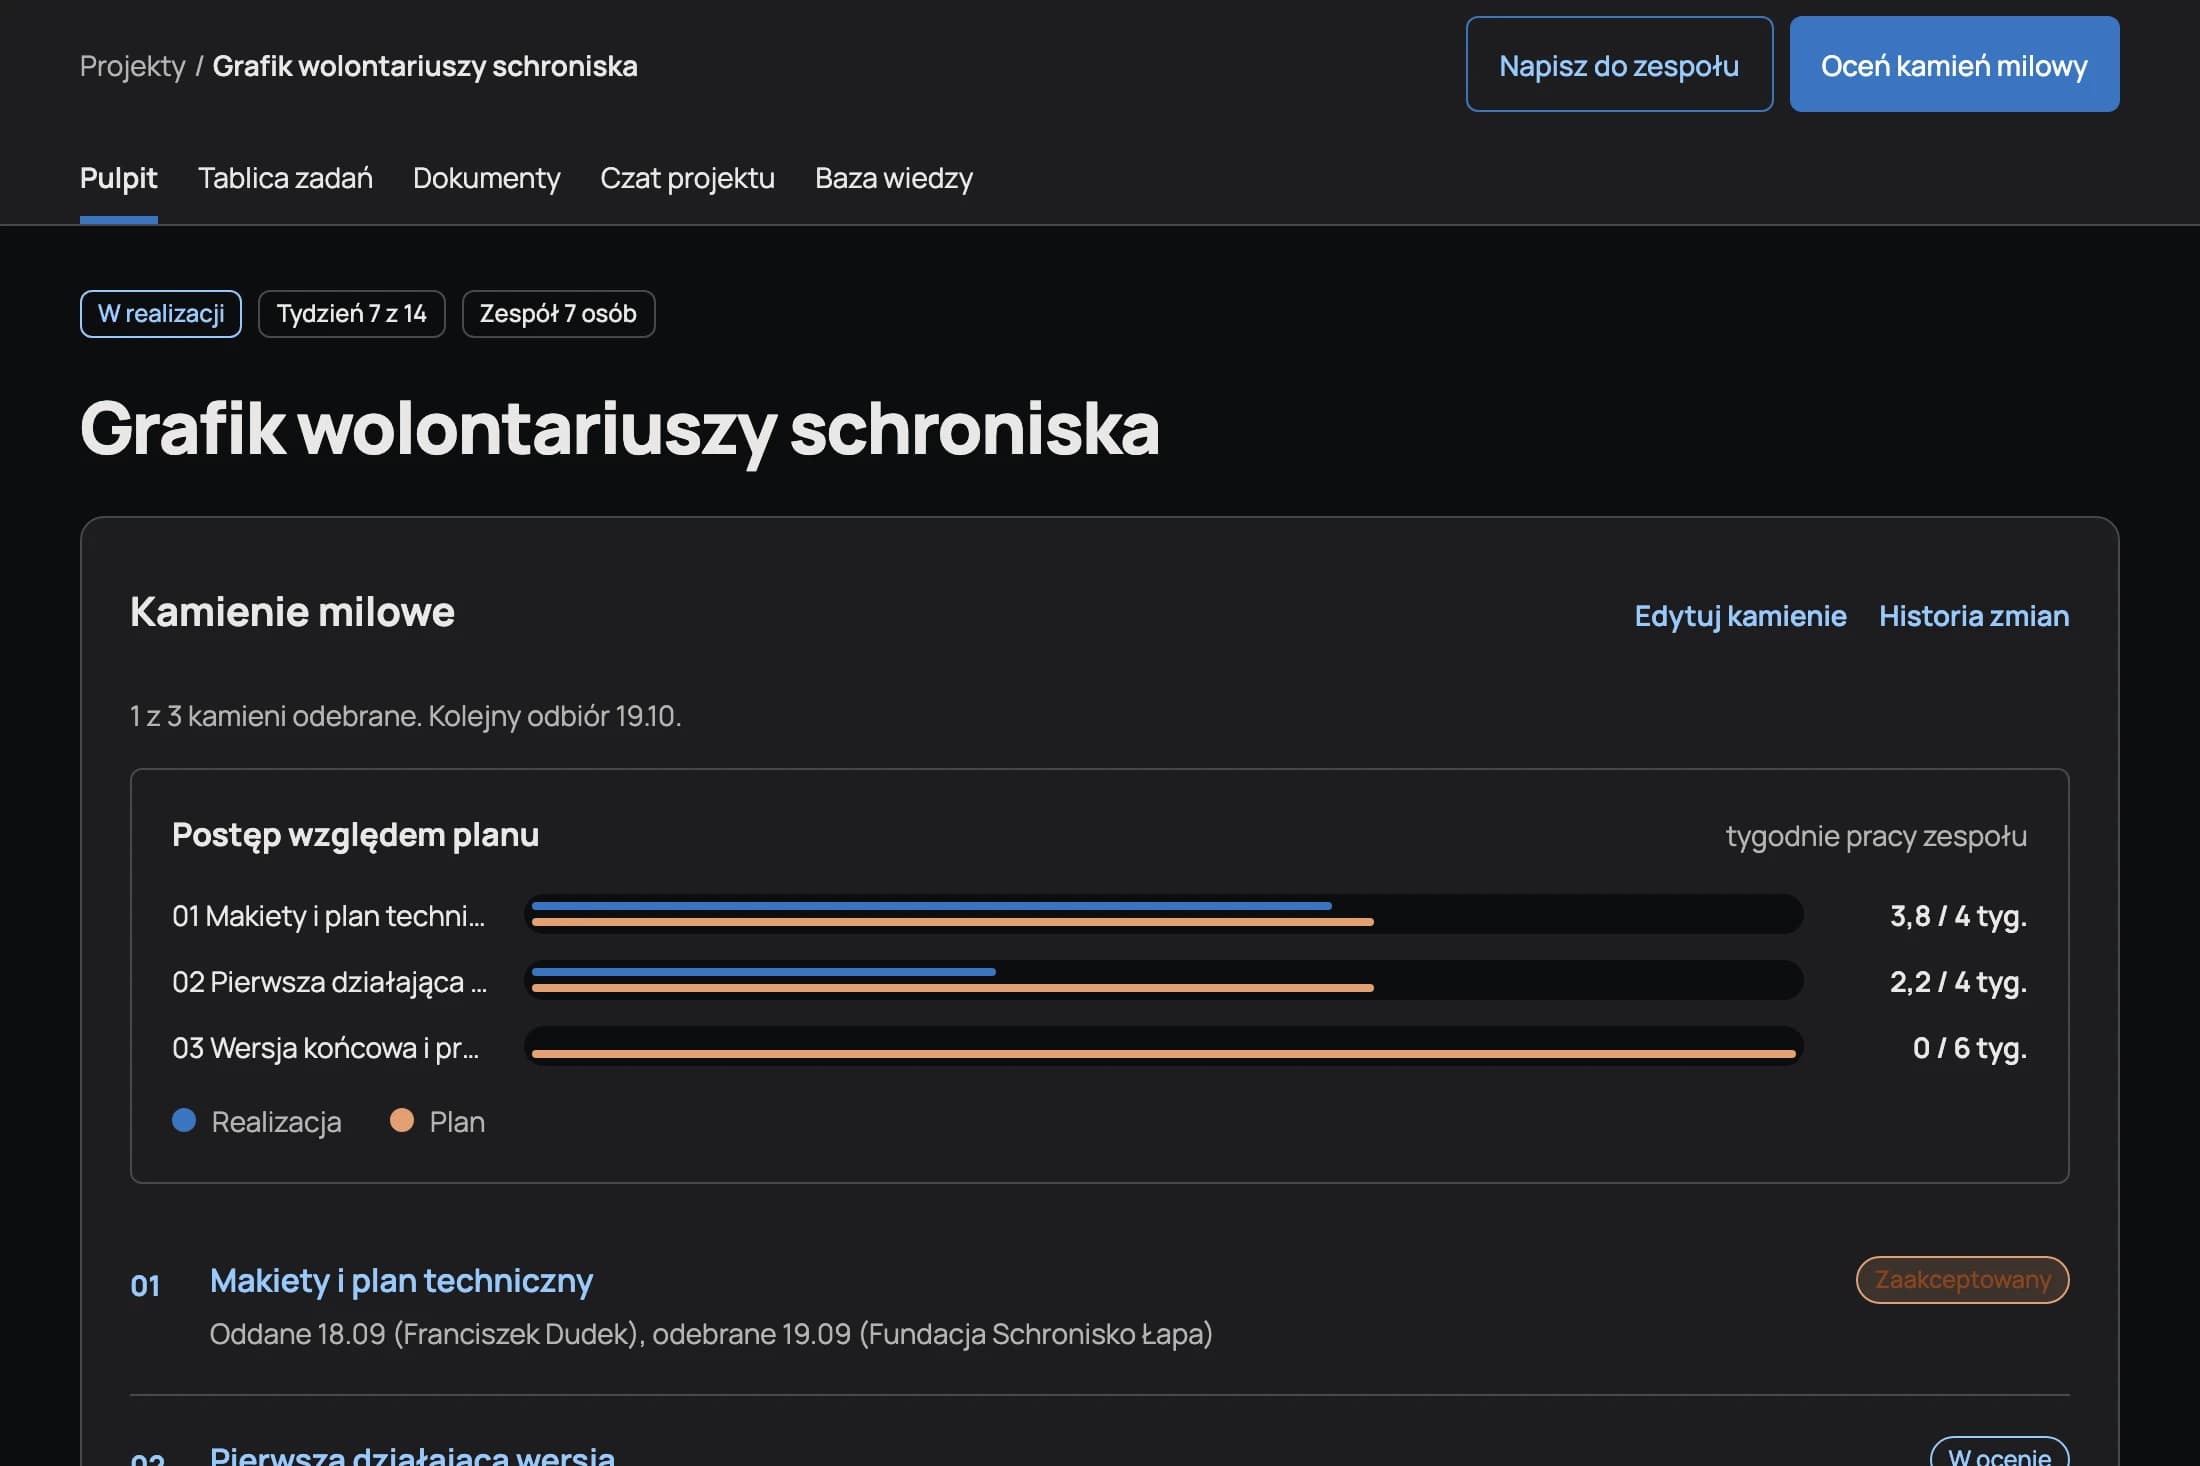
Task: Click the '02 Pierwsza działająca ...' progress bar
Action: tap(1164, 980)
